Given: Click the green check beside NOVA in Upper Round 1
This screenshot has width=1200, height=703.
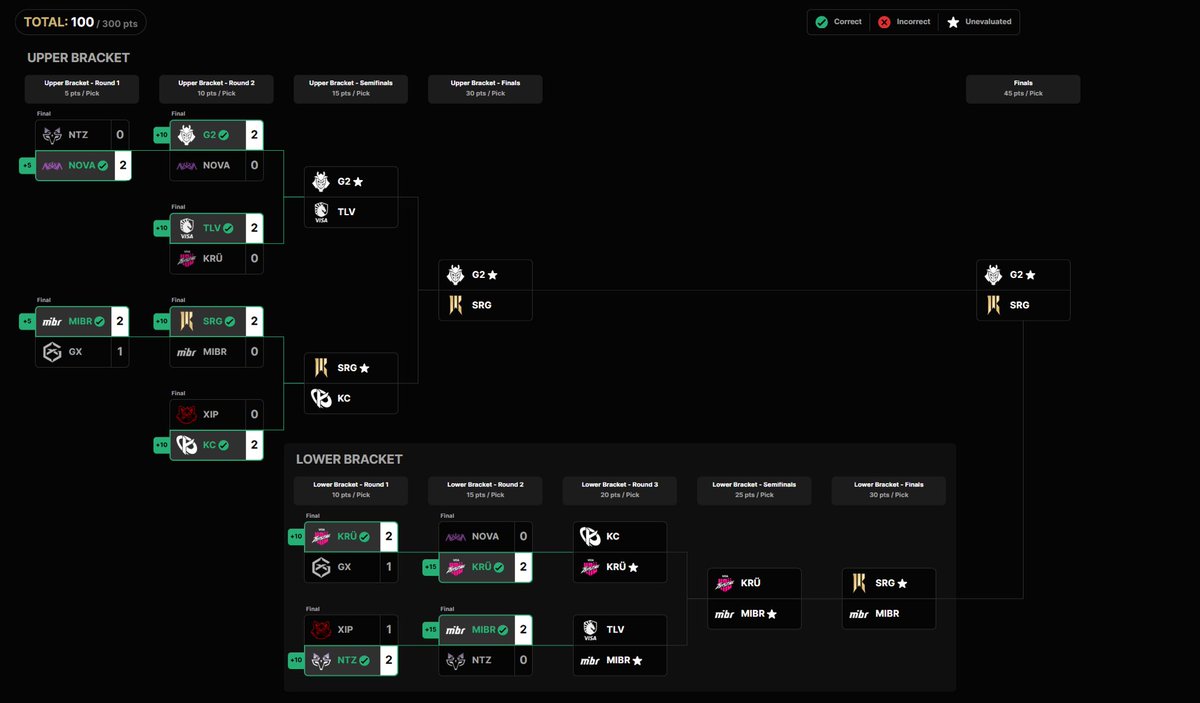Looking at the screenshot, I should pyautogui.click(x=102, y=166).
